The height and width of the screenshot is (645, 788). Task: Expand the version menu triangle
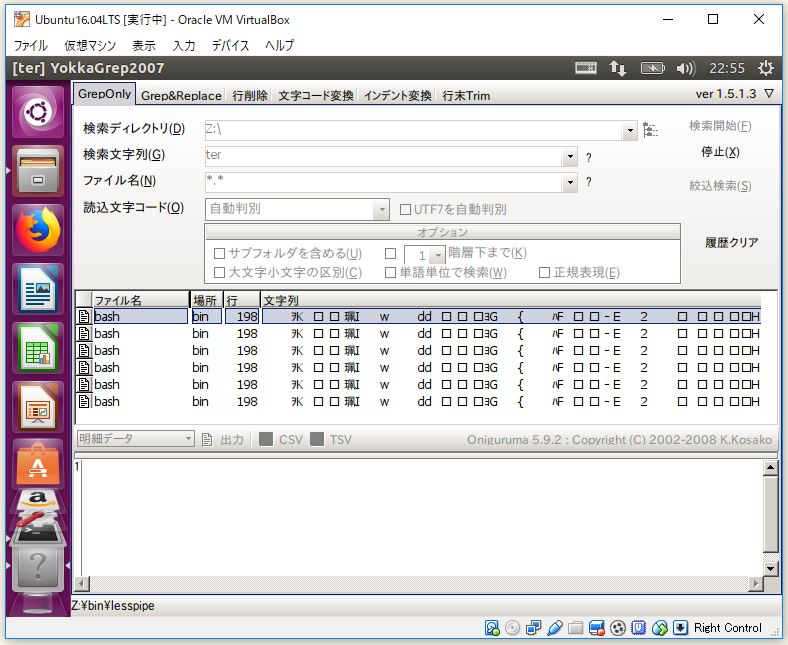pyautogui.click(x=769, y=94)
